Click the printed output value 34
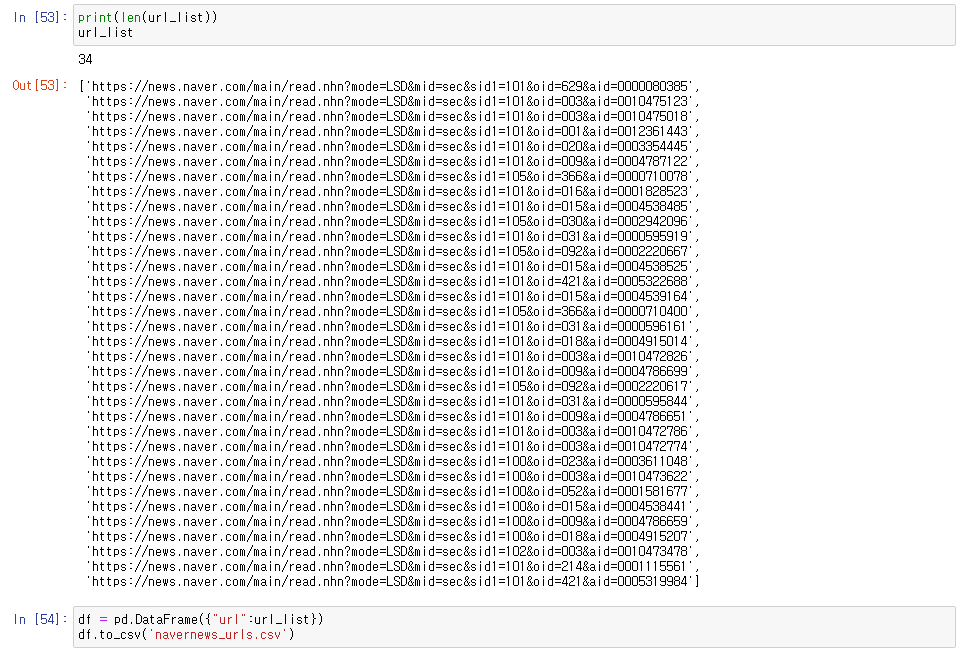968x667 pixels. pos(85,60)
